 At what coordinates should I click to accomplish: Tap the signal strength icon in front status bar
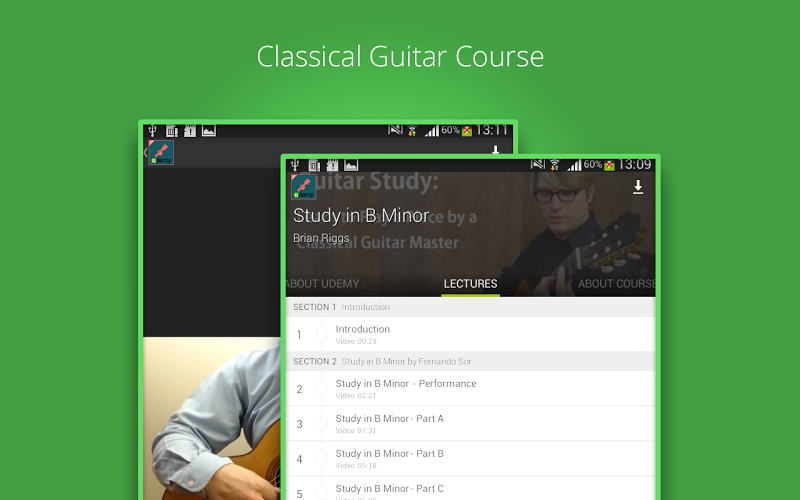(574, 165)
